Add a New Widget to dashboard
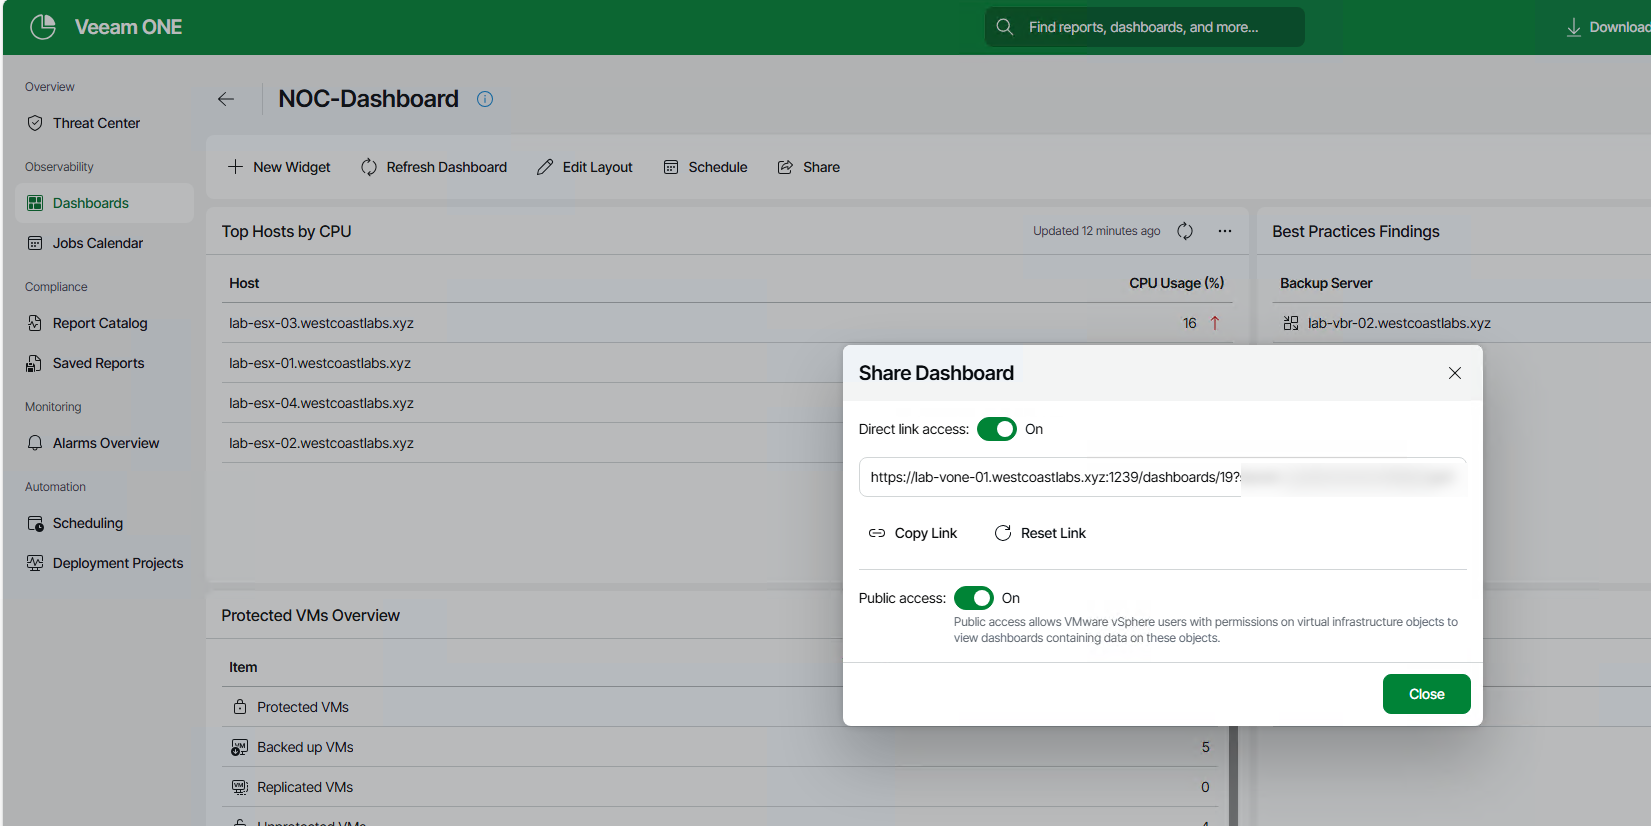 (x=279, y=167)
